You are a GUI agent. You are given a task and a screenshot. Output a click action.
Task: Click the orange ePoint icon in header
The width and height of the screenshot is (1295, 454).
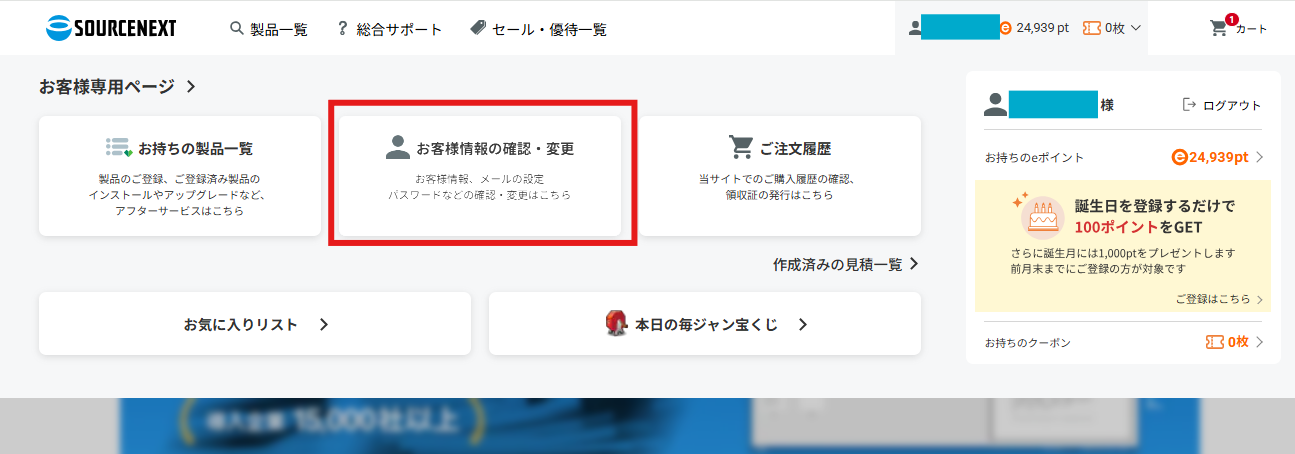click(x=1006, y=29)
